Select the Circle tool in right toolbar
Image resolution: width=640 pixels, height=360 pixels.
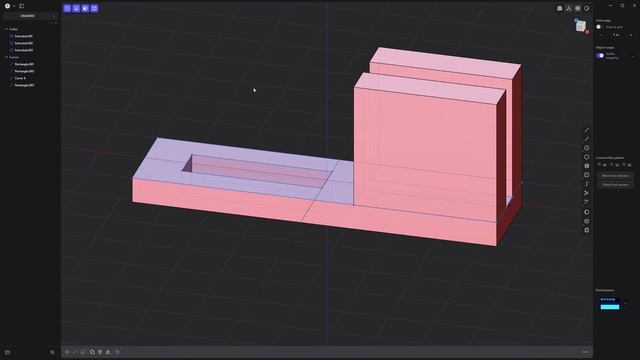click(x=587, y=148)
